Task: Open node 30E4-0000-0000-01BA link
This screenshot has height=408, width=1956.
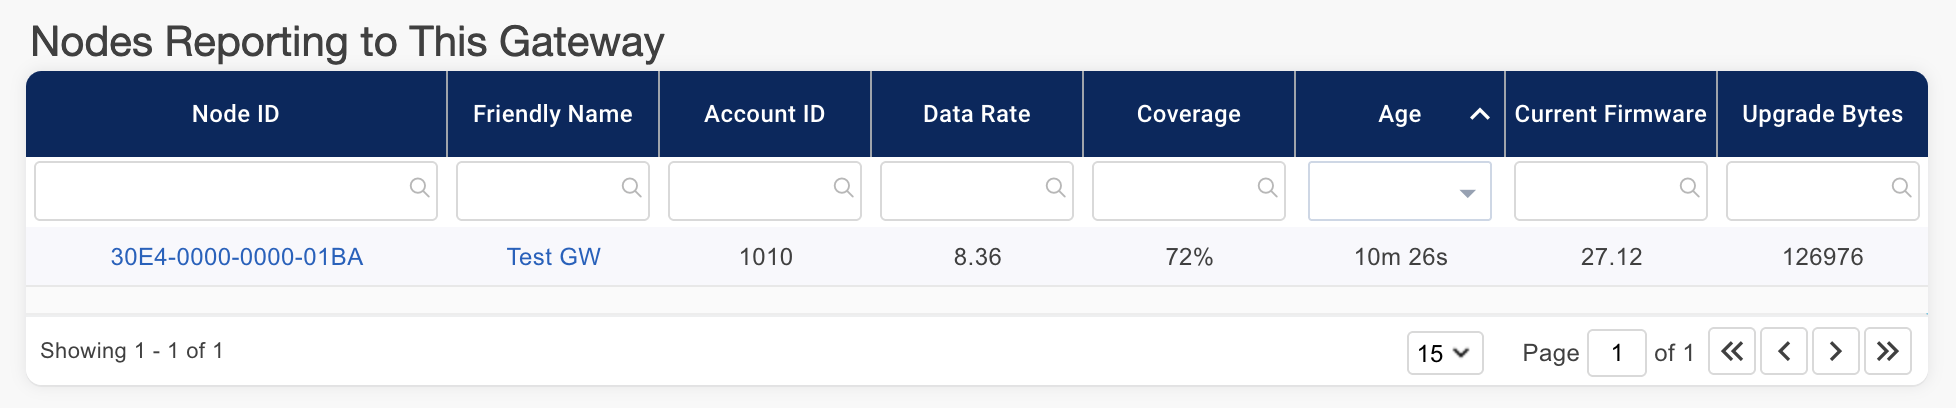Action: pyautogui.click(x=237, y=257)
